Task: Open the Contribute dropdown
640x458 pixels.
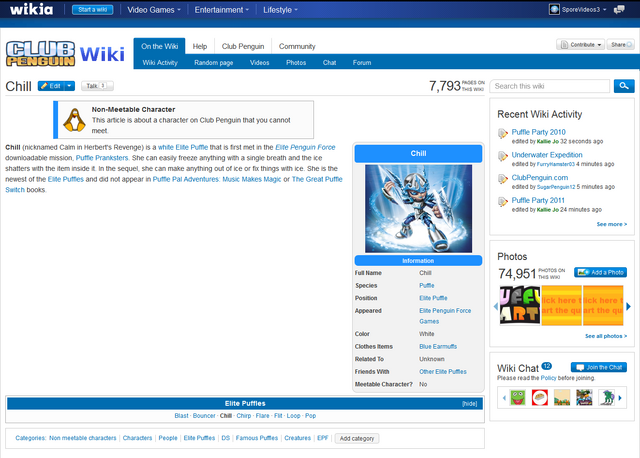Action: tap(582, 44)
